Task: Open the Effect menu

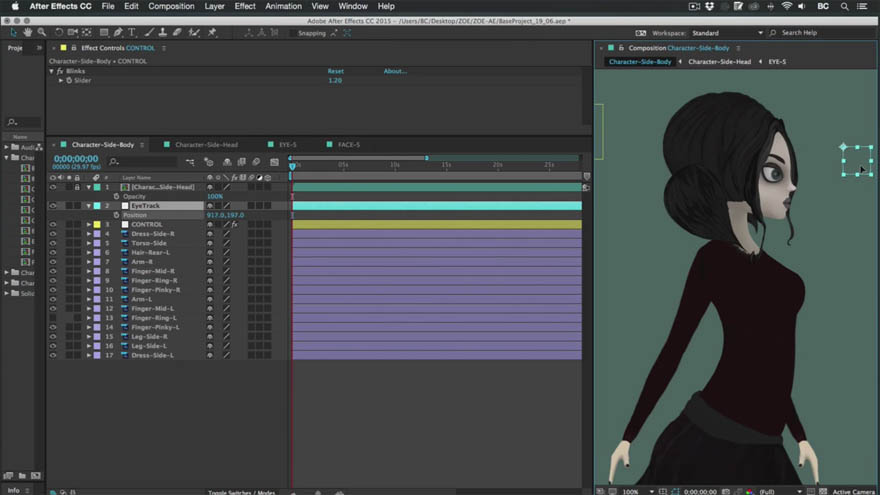Action: (x=245, y=6)
